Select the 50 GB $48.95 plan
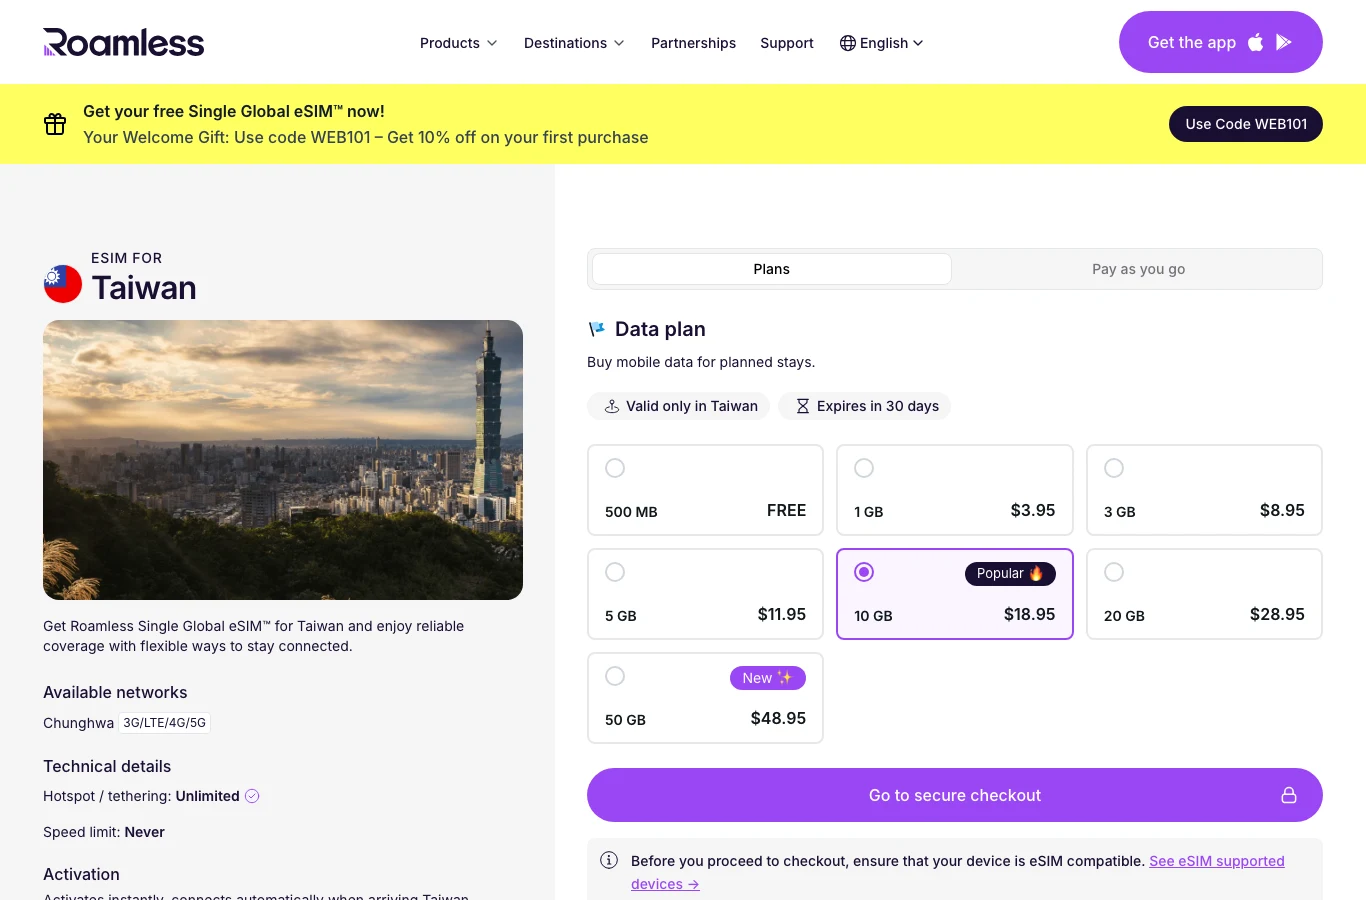This screenshot has height=900, width=1366. tap(705, 698)
